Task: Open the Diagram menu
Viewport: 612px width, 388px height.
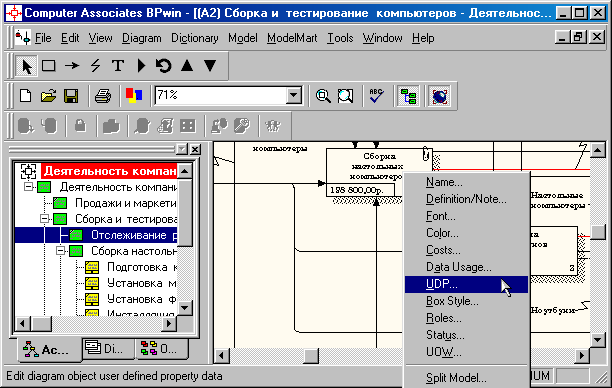Action: click(142, 38)
